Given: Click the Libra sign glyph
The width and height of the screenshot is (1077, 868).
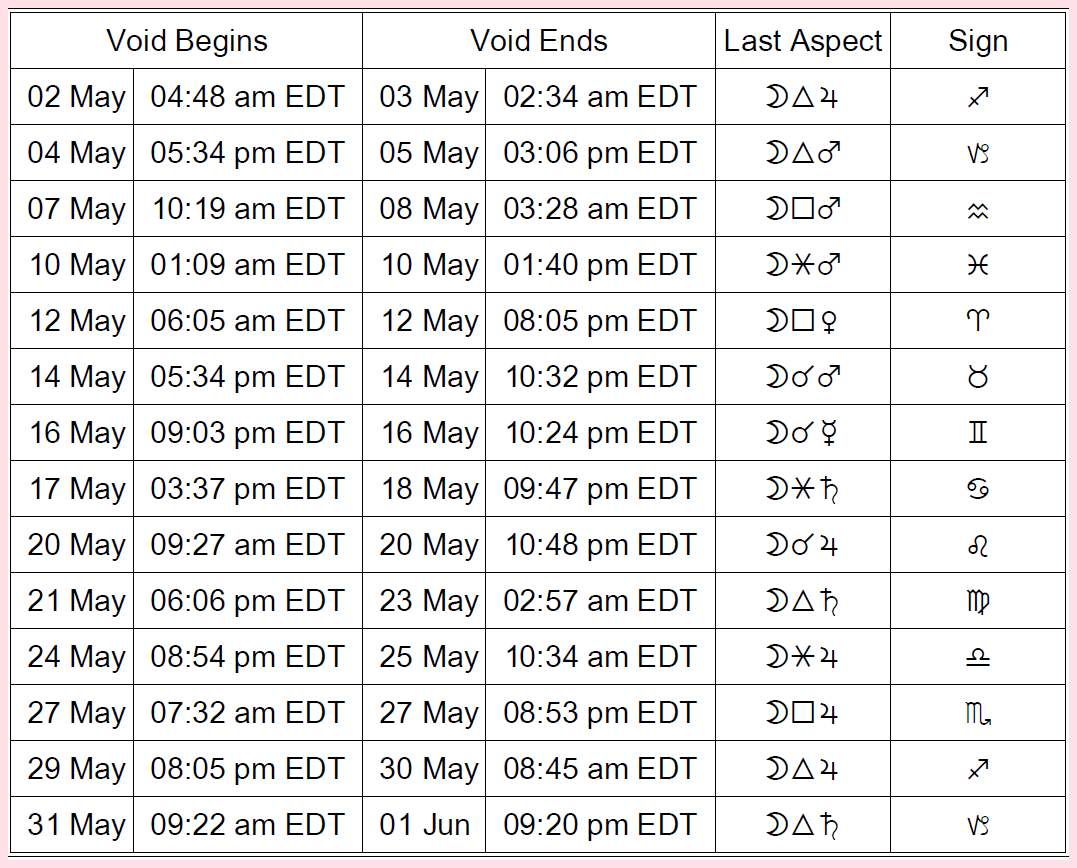Looking at the screenshot, I should [978, 657].
